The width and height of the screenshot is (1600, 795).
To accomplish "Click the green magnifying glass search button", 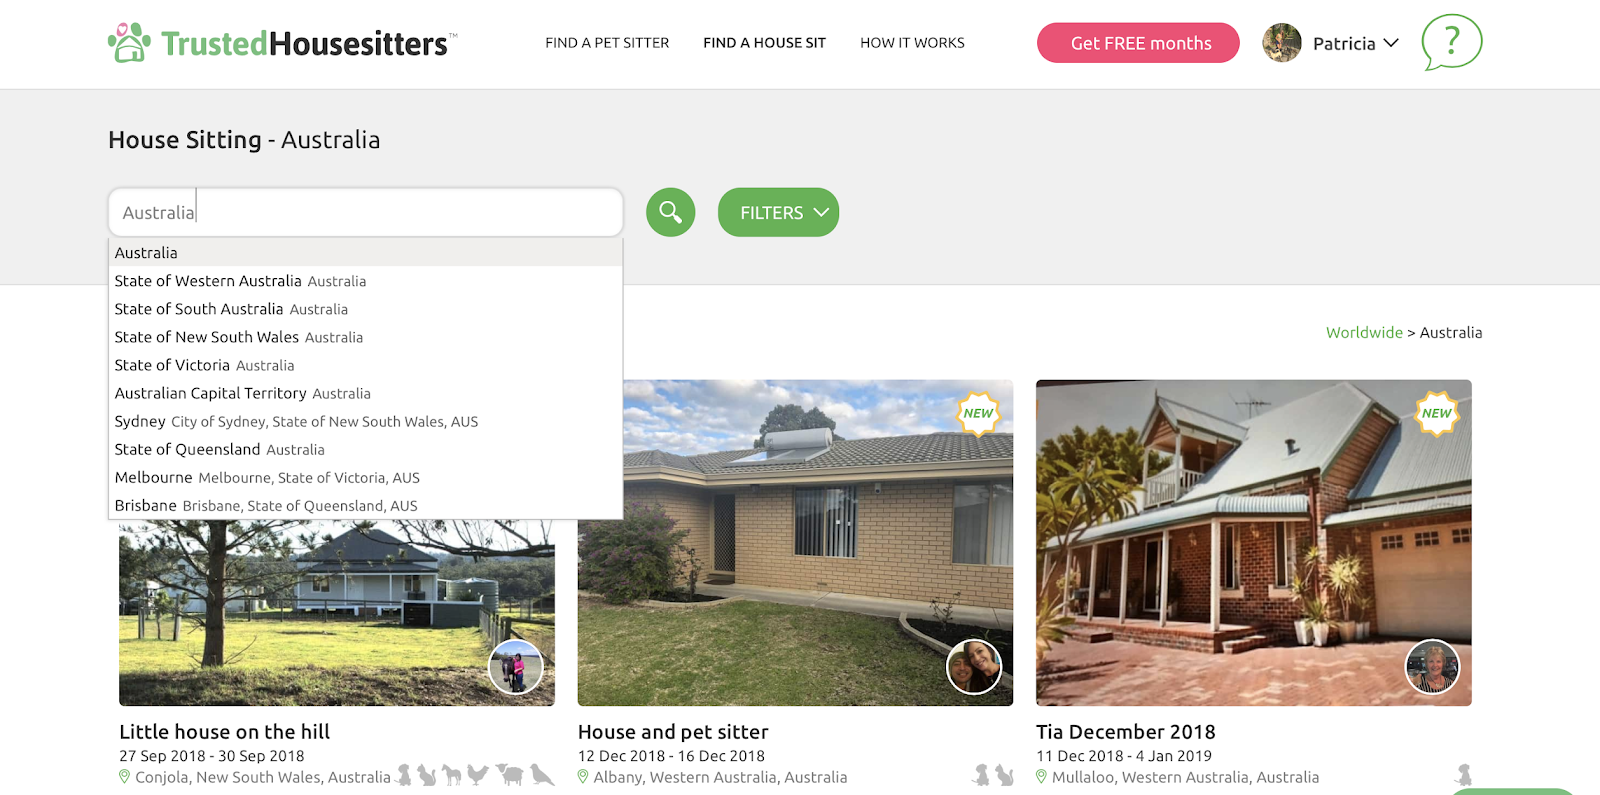I will (670, 212).
